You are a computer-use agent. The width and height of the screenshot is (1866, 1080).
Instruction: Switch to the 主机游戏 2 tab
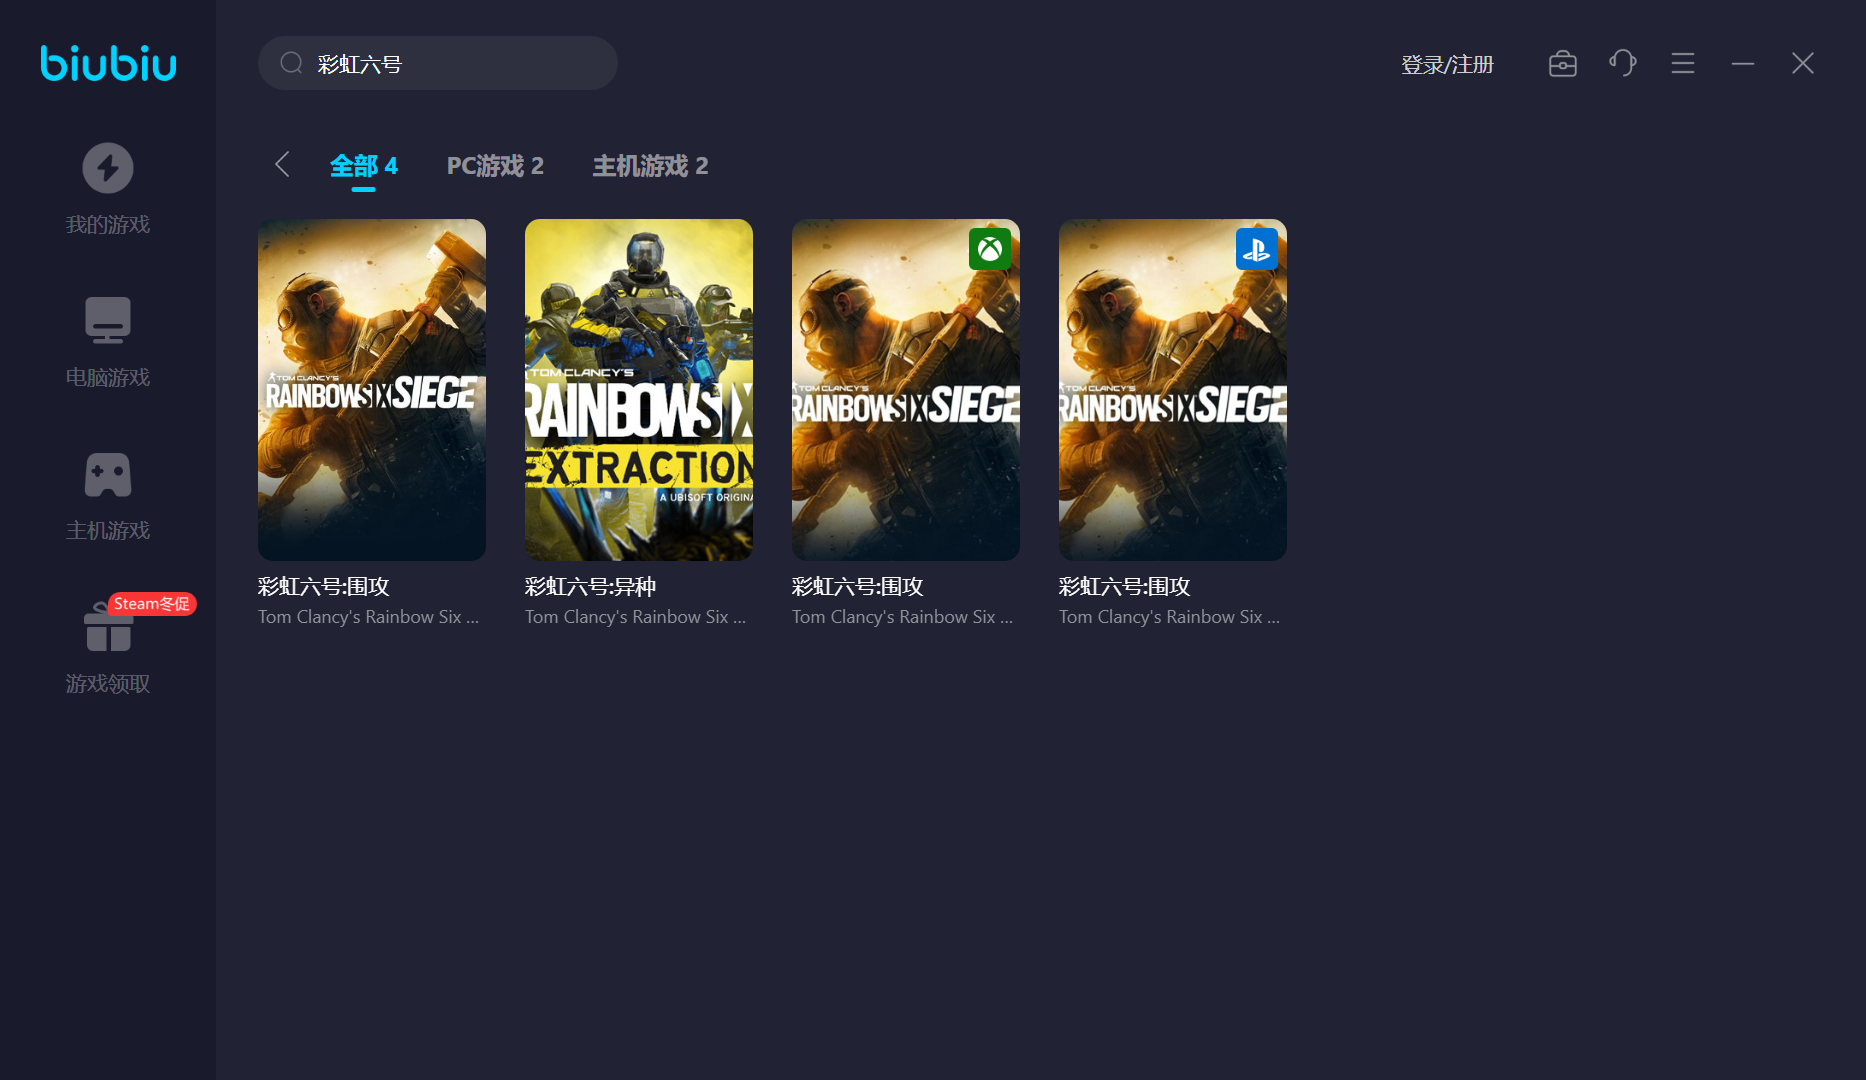click(x=650, y=166)
